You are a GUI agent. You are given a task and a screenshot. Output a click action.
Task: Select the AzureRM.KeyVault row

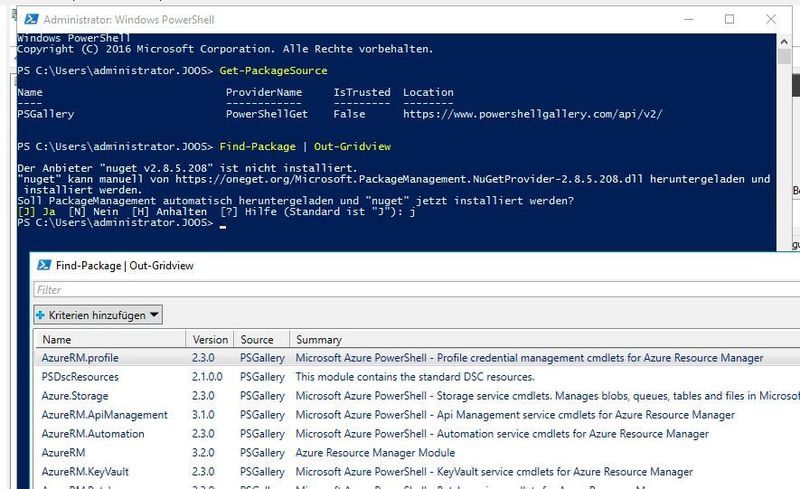tap(417, 471)
